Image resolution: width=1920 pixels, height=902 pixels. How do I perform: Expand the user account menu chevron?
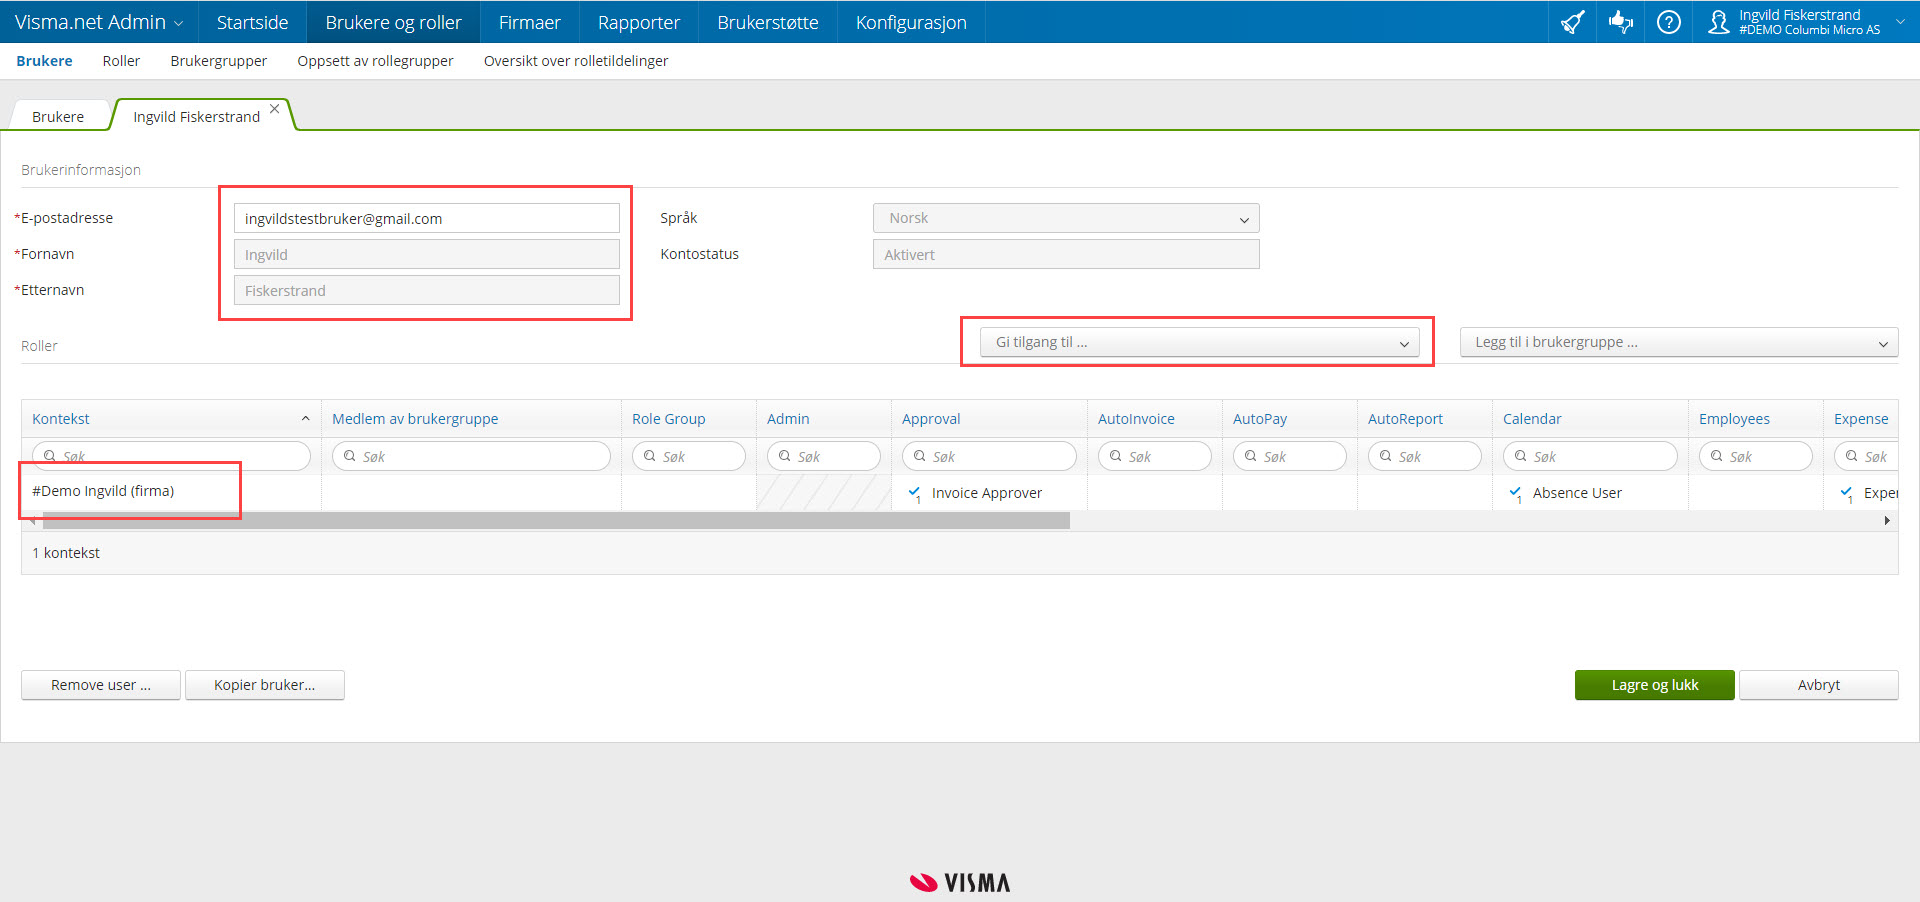coord(1900,21)
